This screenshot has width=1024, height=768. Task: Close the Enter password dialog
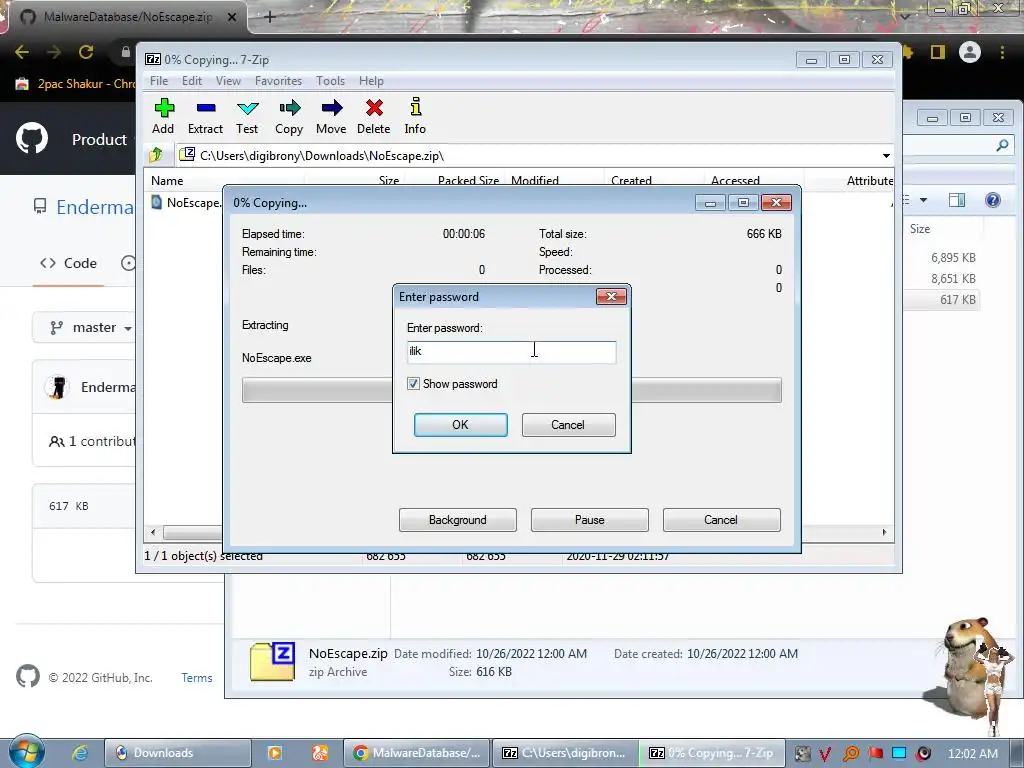(x=611, y=297)
